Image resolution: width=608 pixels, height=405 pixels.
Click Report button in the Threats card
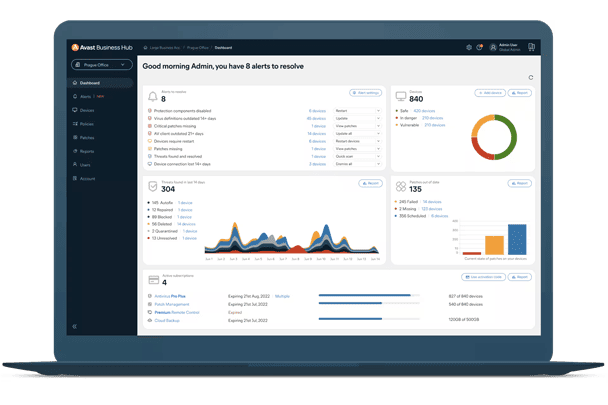pyautogui.click(x=370, y=183)
